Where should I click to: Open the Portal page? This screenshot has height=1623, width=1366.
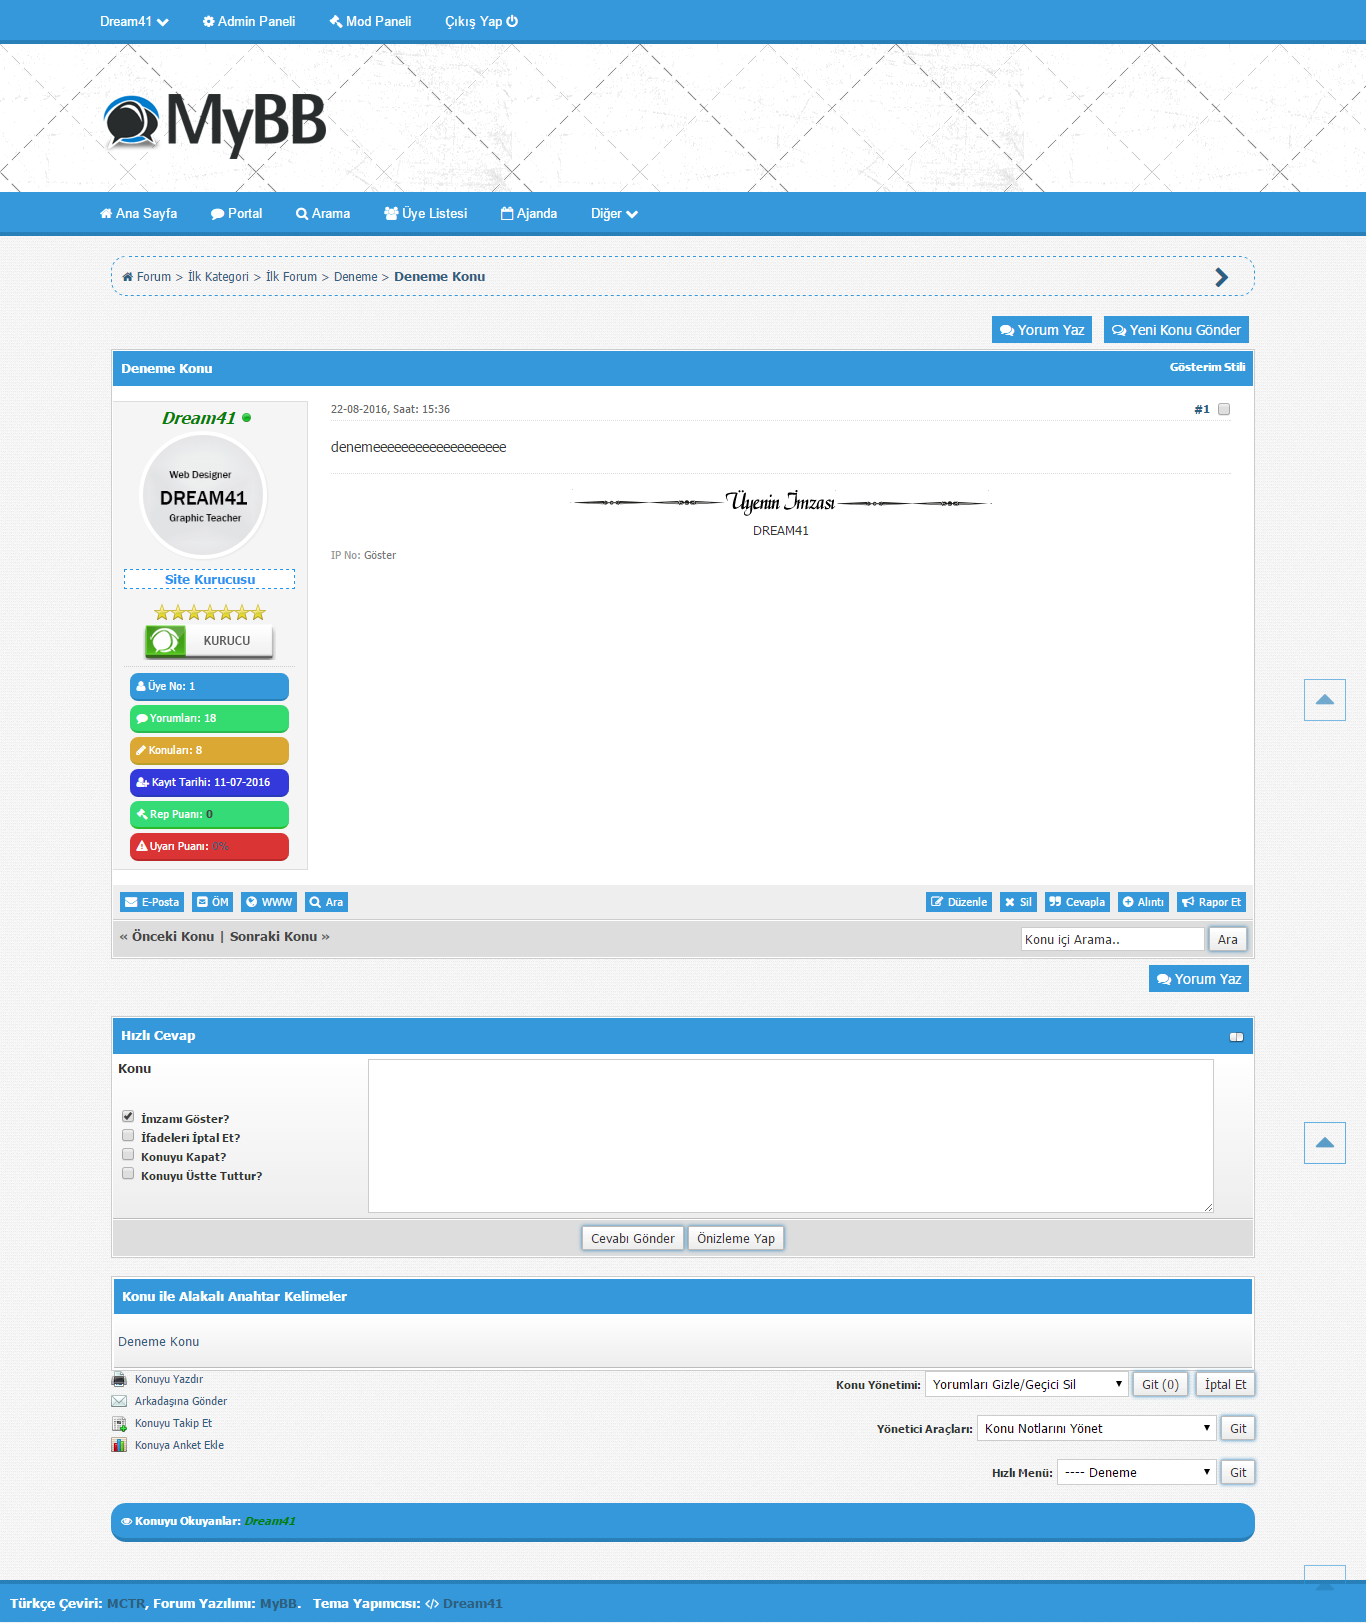[x=236, y=213]
